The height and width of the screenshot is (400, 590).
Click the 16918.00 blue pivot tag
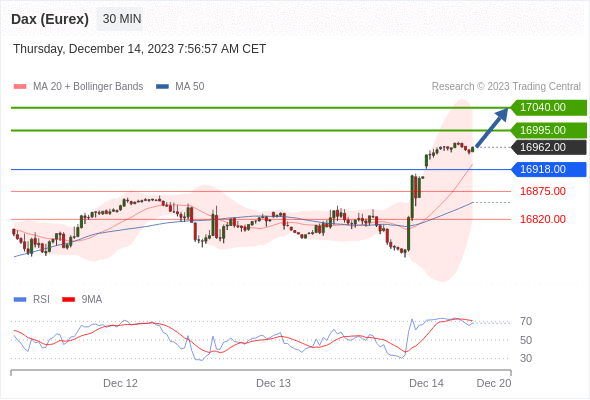coord(549,169)
